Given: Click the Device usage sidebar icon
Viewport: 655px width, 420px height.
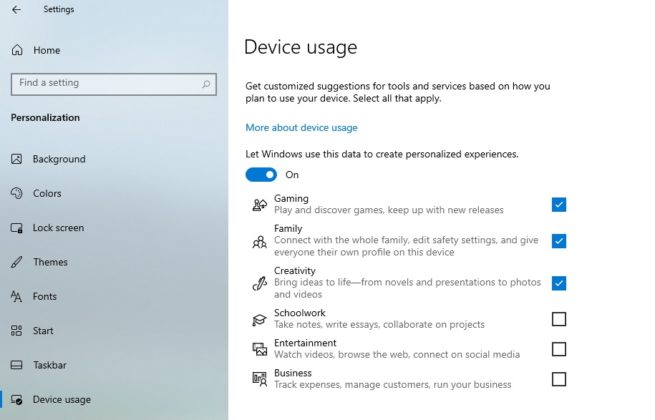Looking at the screenshot, I should coord(17,400).
